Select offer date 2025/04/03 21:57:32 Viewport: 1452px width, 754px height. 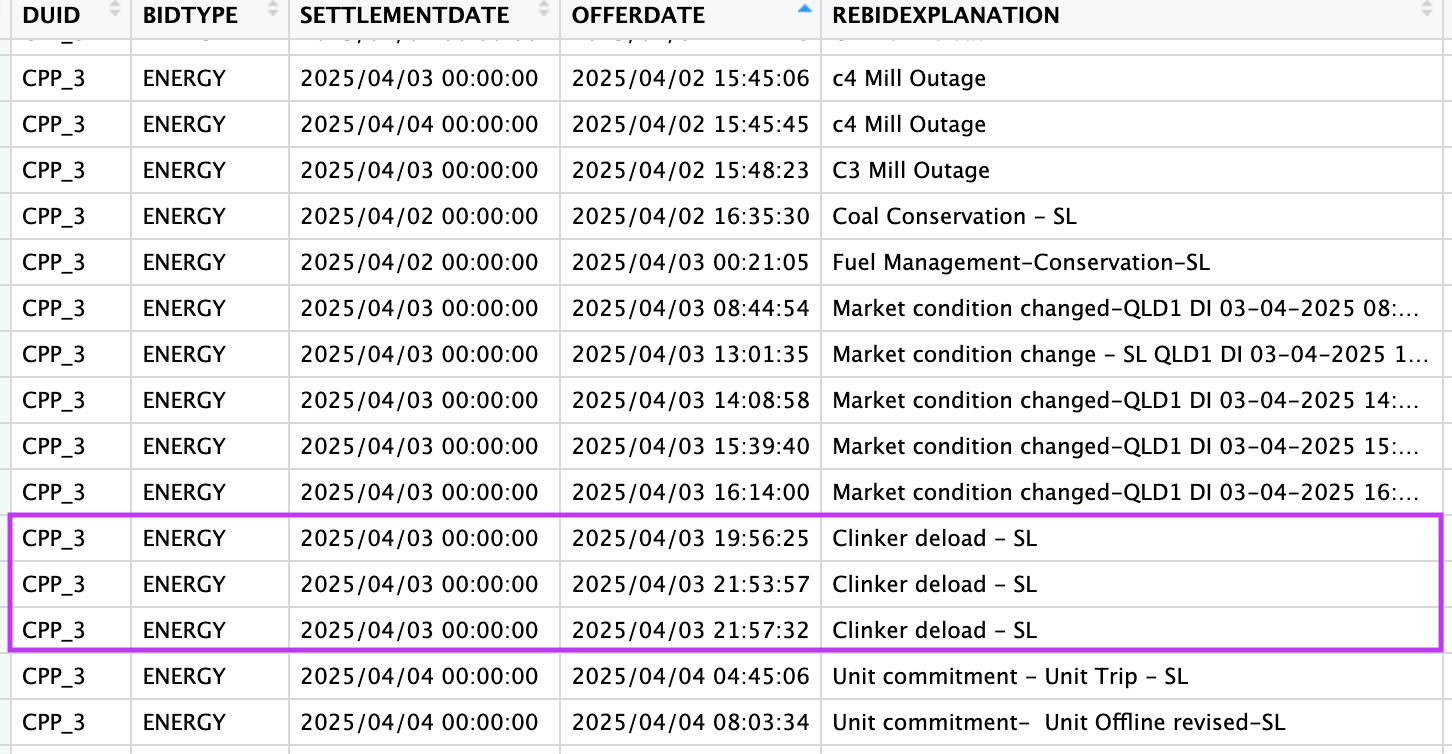point(690,630)
